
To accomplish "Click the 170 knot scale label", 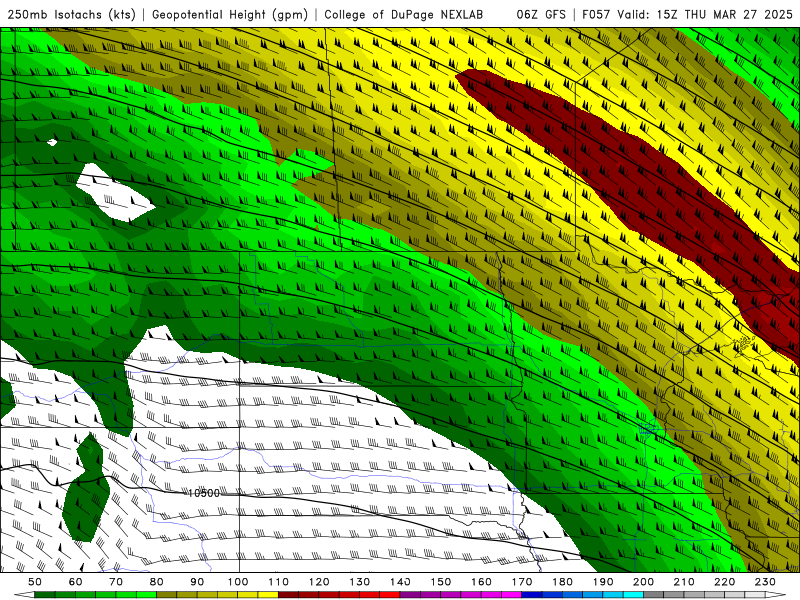I will pos(522,582).
